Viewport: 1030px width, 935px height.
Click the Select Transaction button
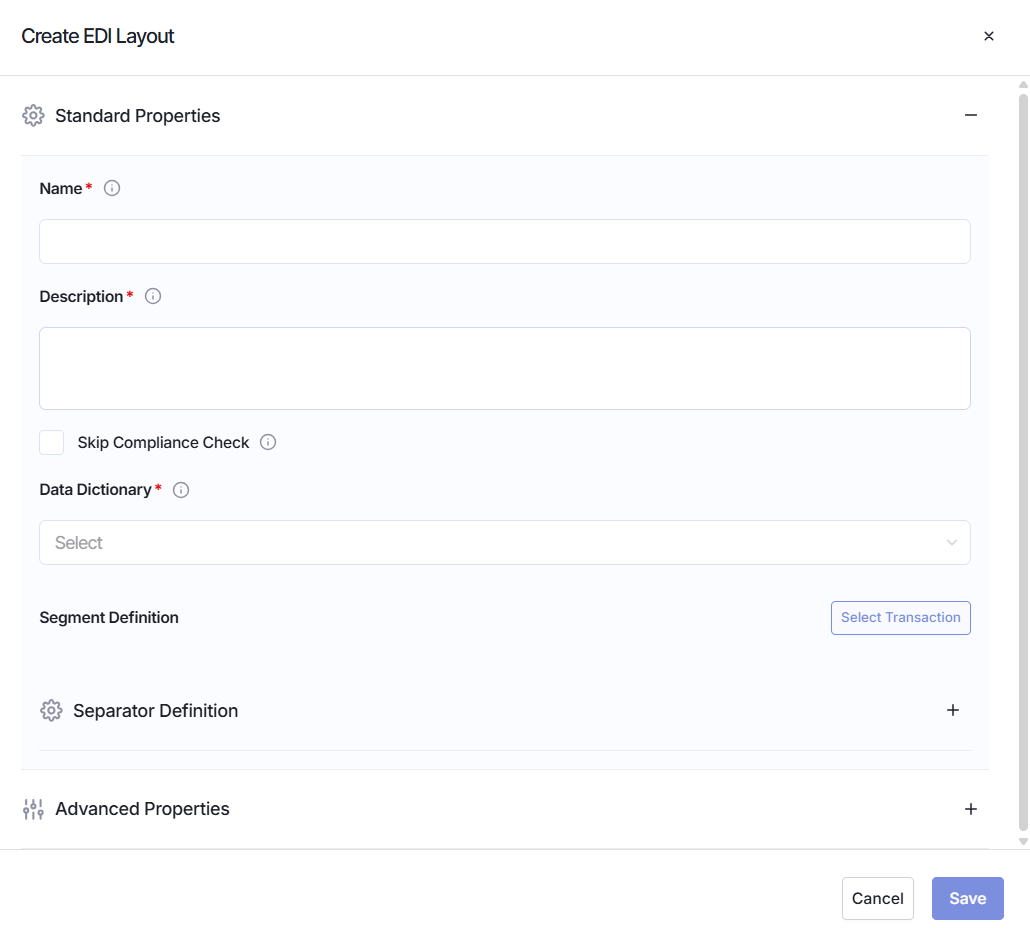900,618
